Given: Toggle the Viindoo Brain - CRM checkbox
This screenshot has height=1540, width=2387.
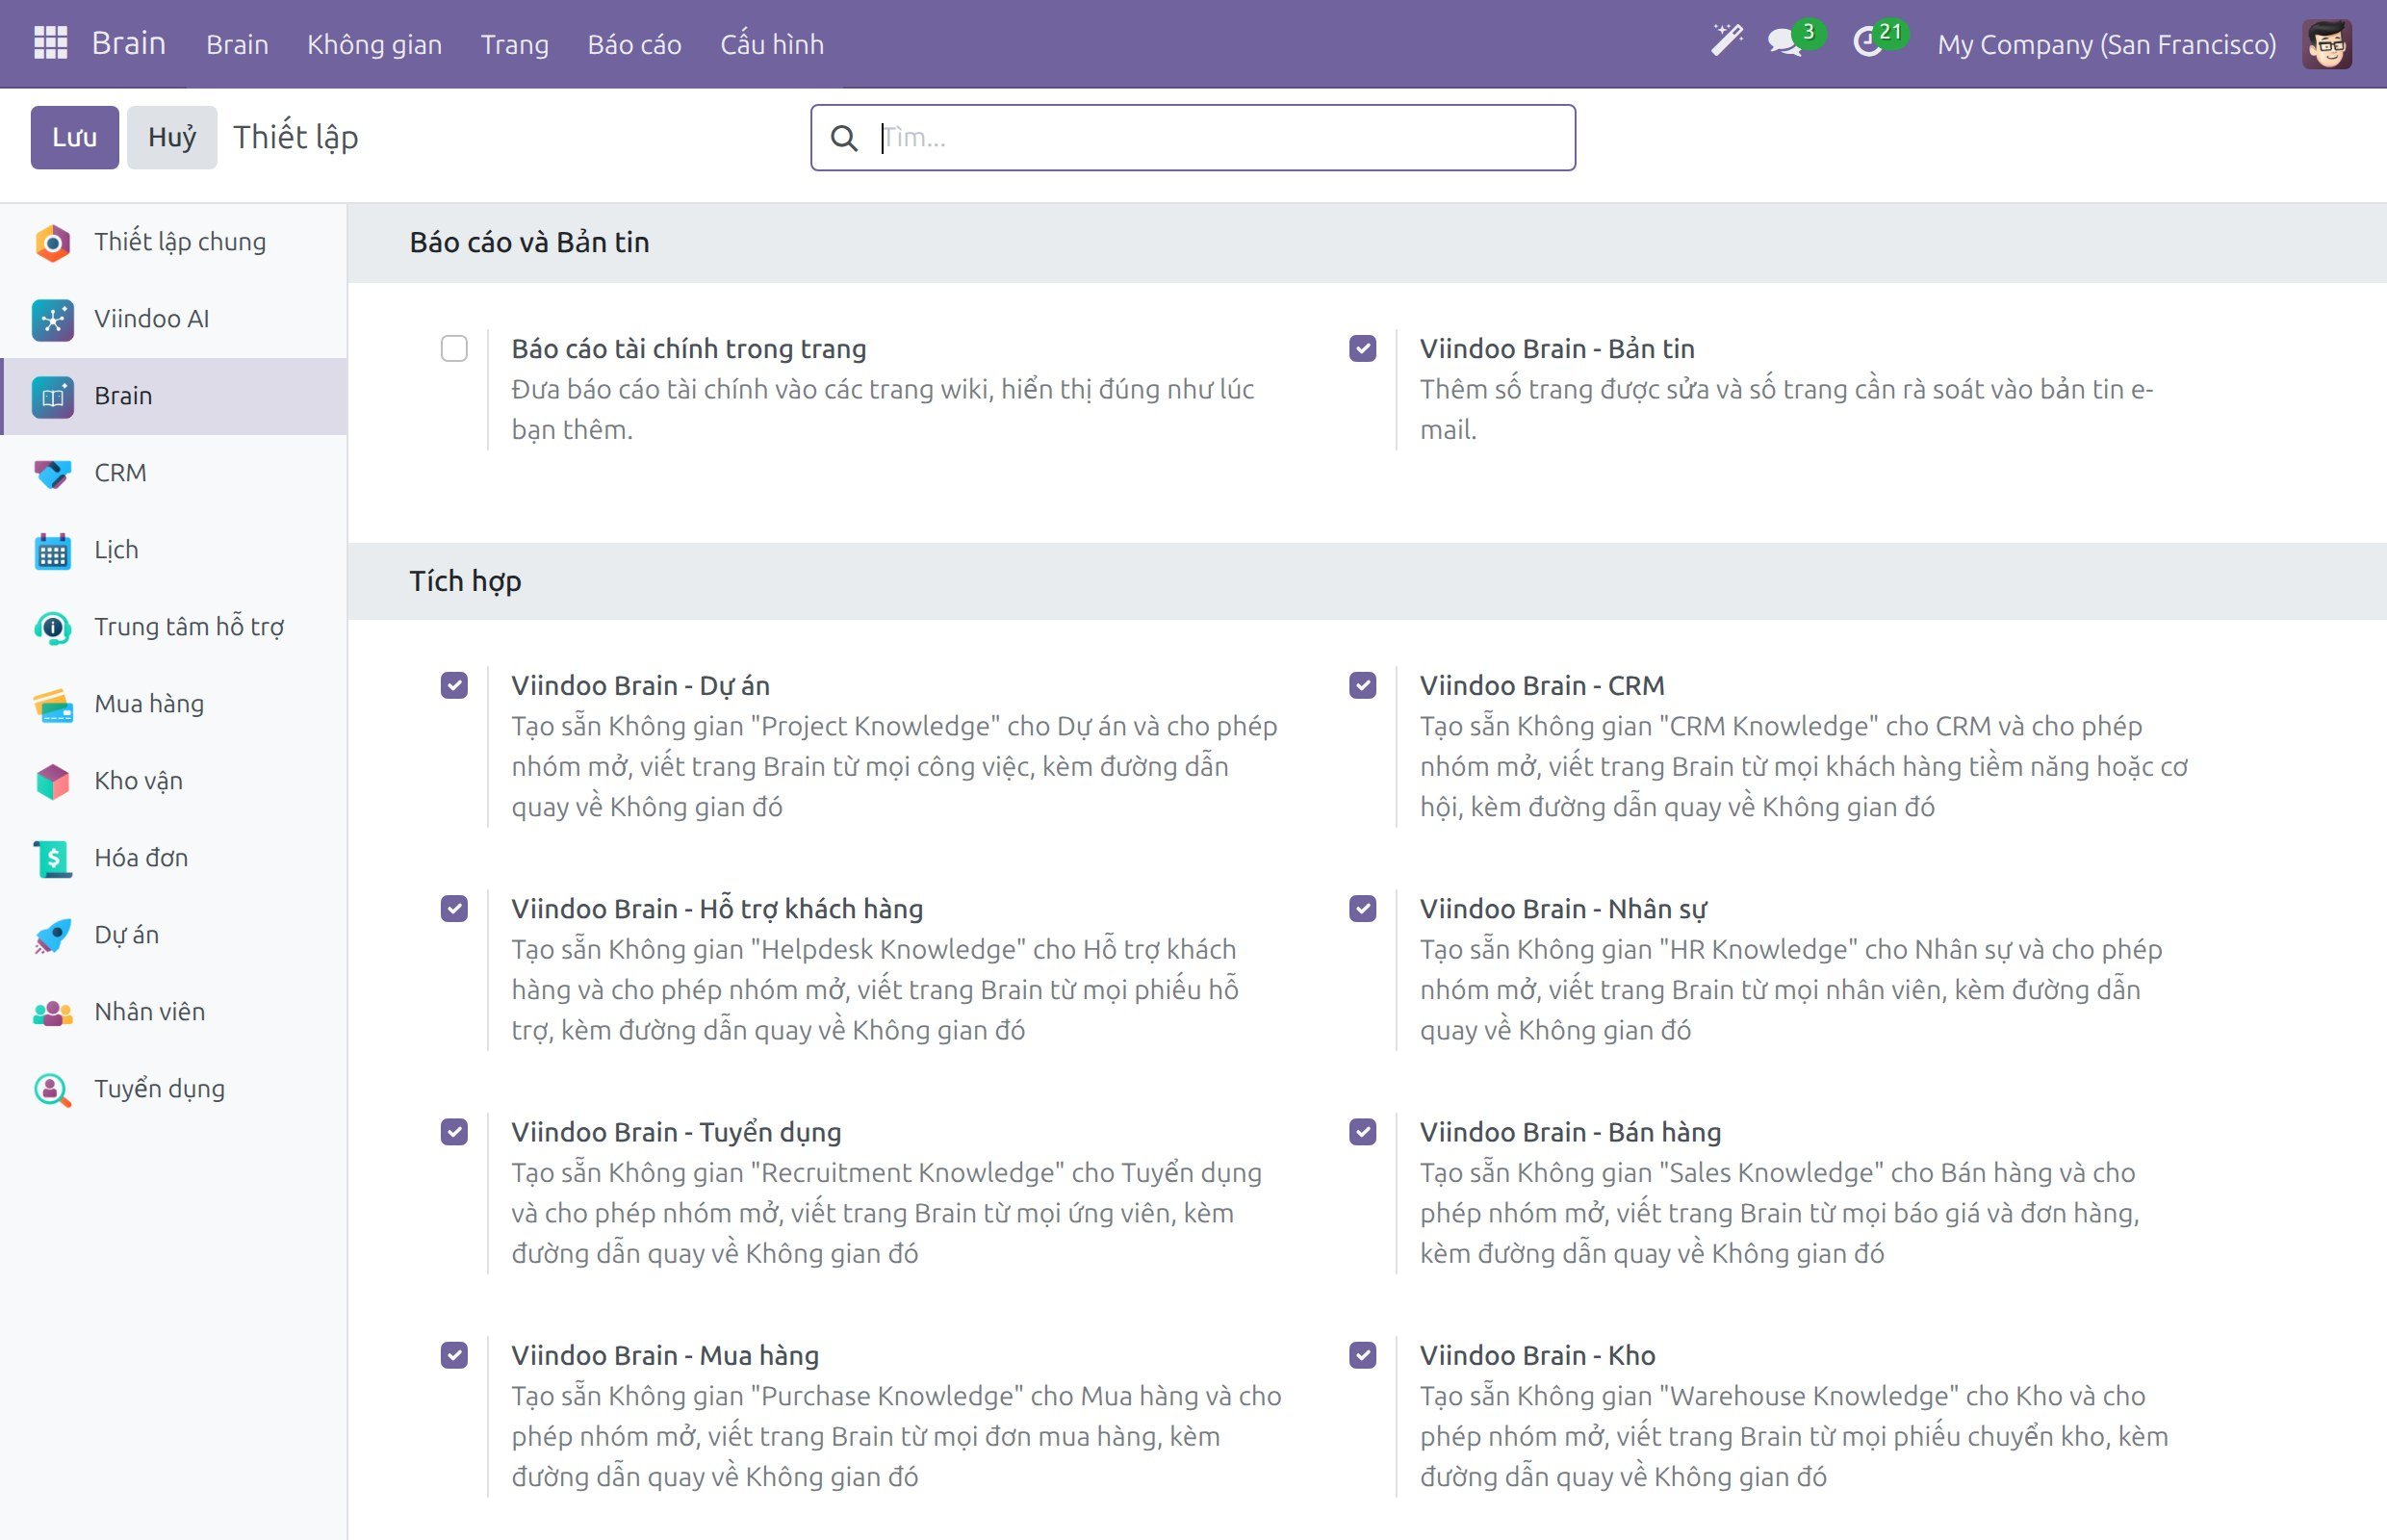Looking at the screenshot, I should click(1362, 685).
